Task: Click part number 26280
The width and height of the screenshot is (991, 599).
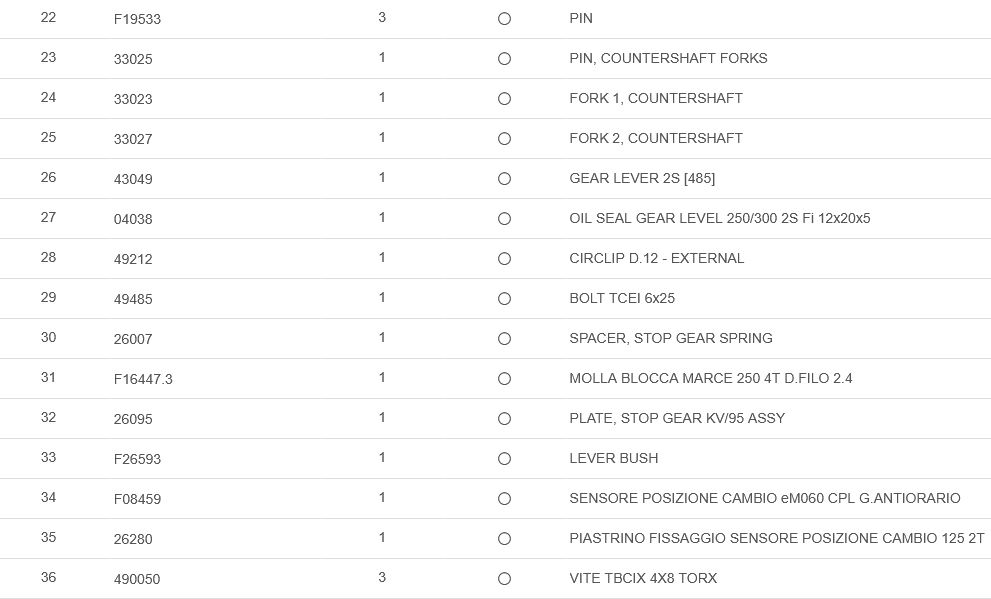Action: click(x=133, y=539)
